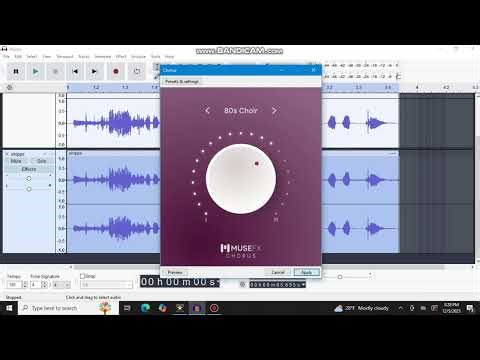Close the second track using its X
Screen dimensions: 480x360
click(x=7, y=154)
